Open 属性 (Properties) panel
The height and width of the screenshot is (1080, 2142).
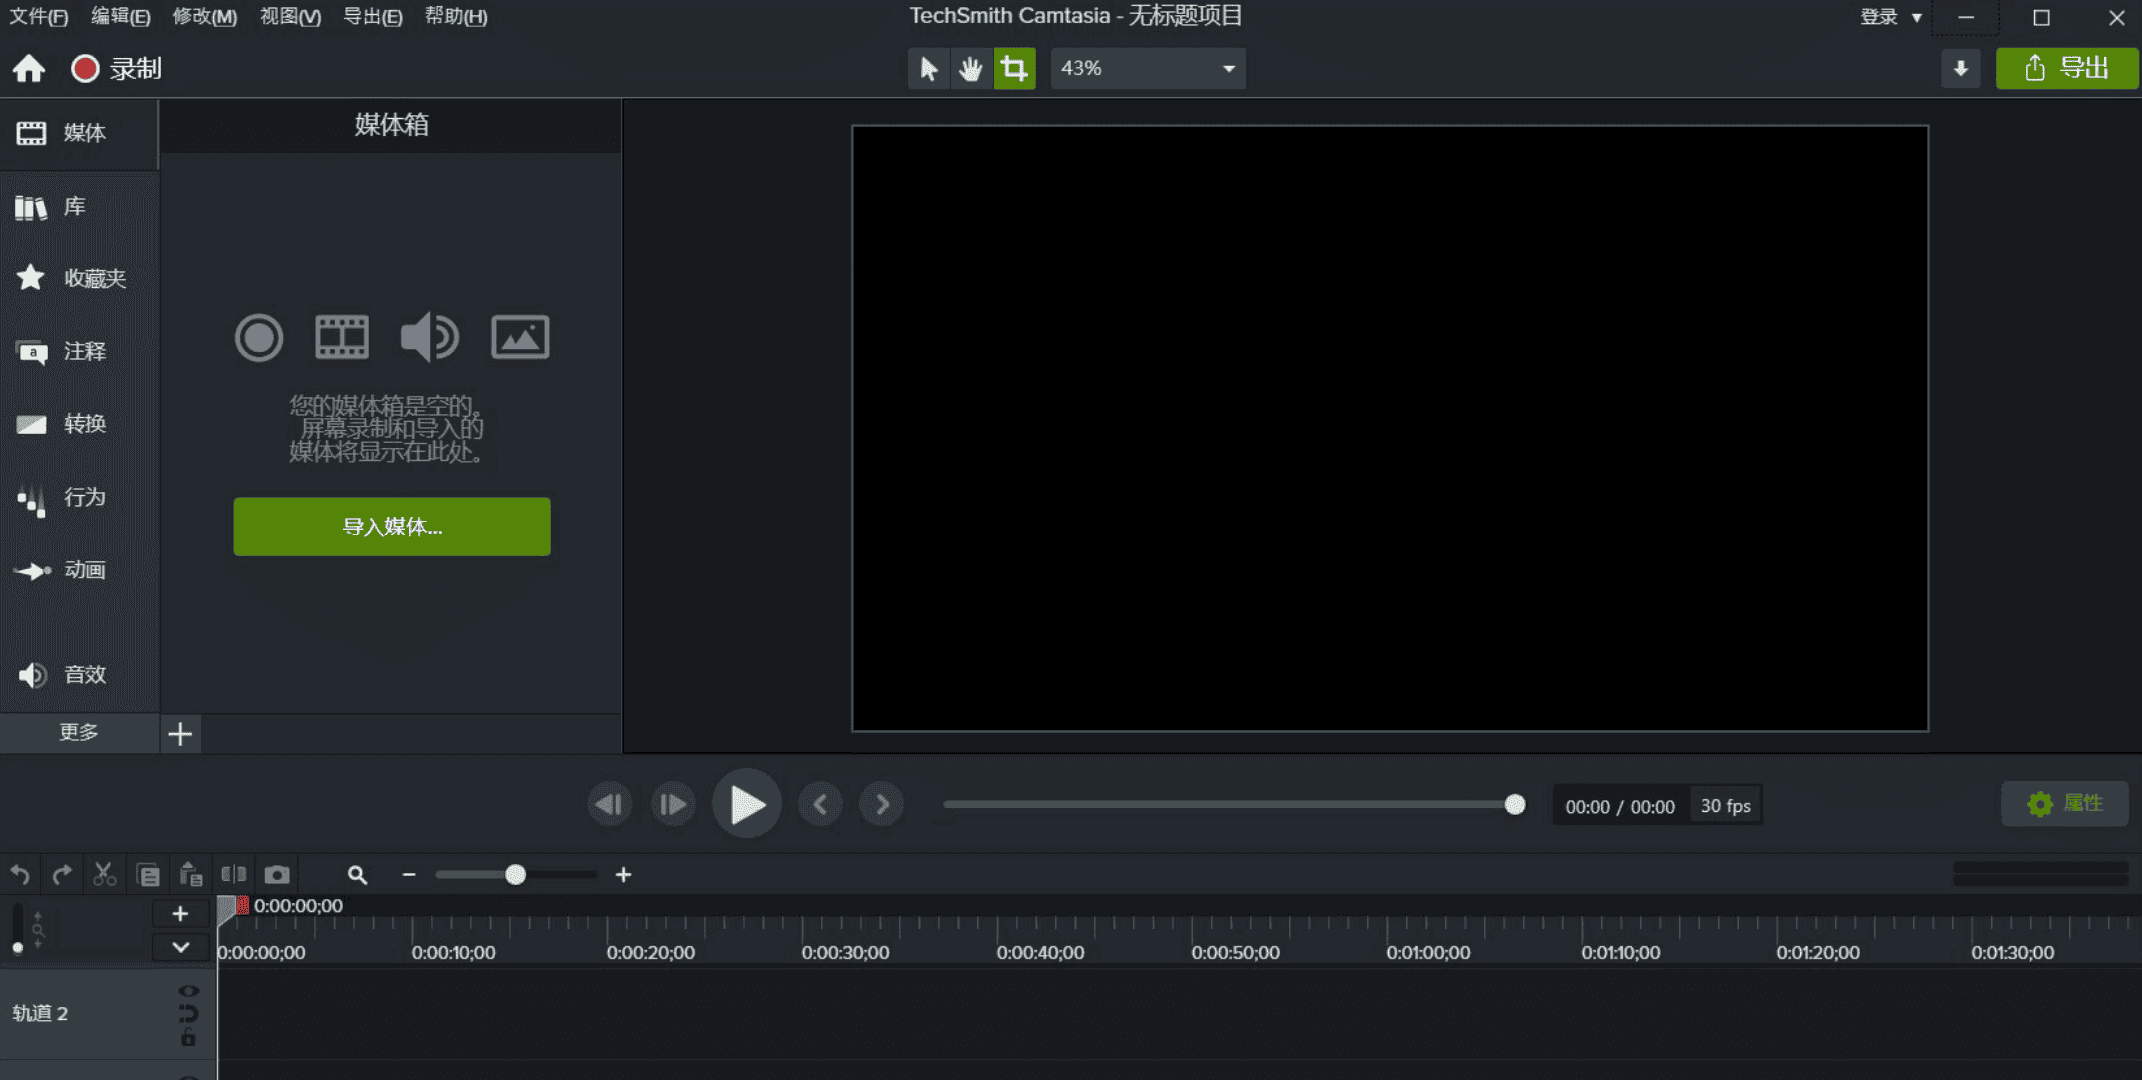[x=2065, y=803]
